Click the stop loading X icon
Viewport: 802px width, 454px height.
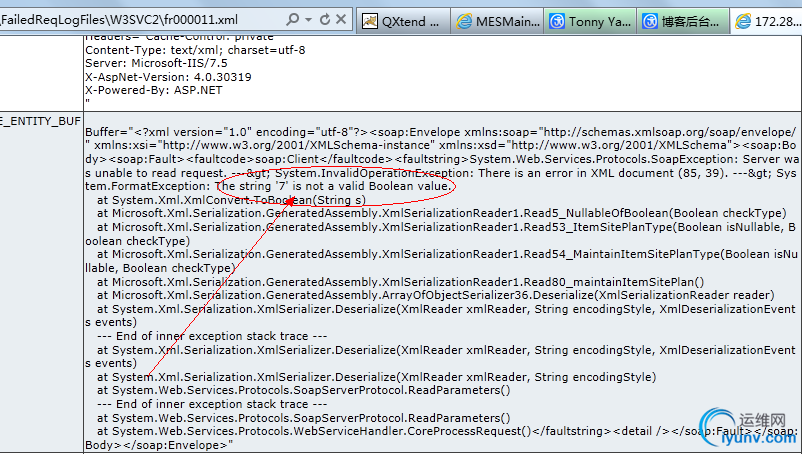(x=341, y=19)
